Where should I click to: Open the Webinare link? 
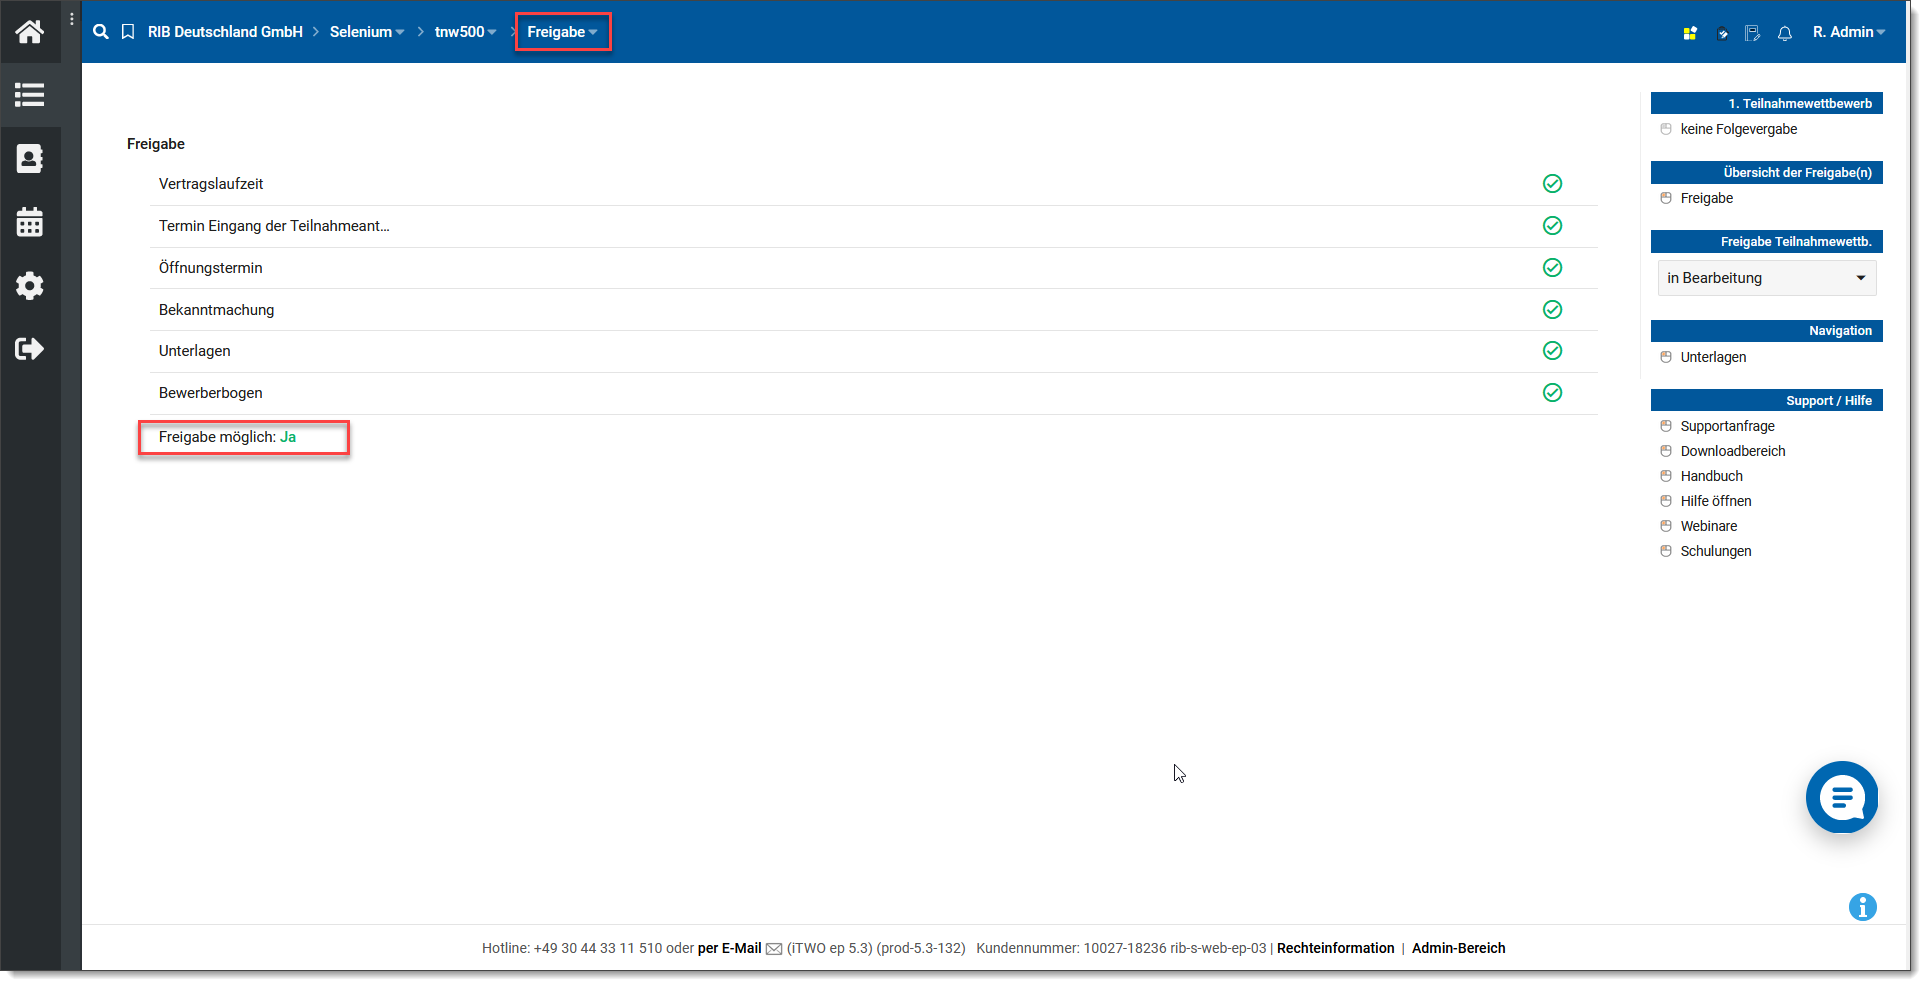click(x=1709, y=526)
